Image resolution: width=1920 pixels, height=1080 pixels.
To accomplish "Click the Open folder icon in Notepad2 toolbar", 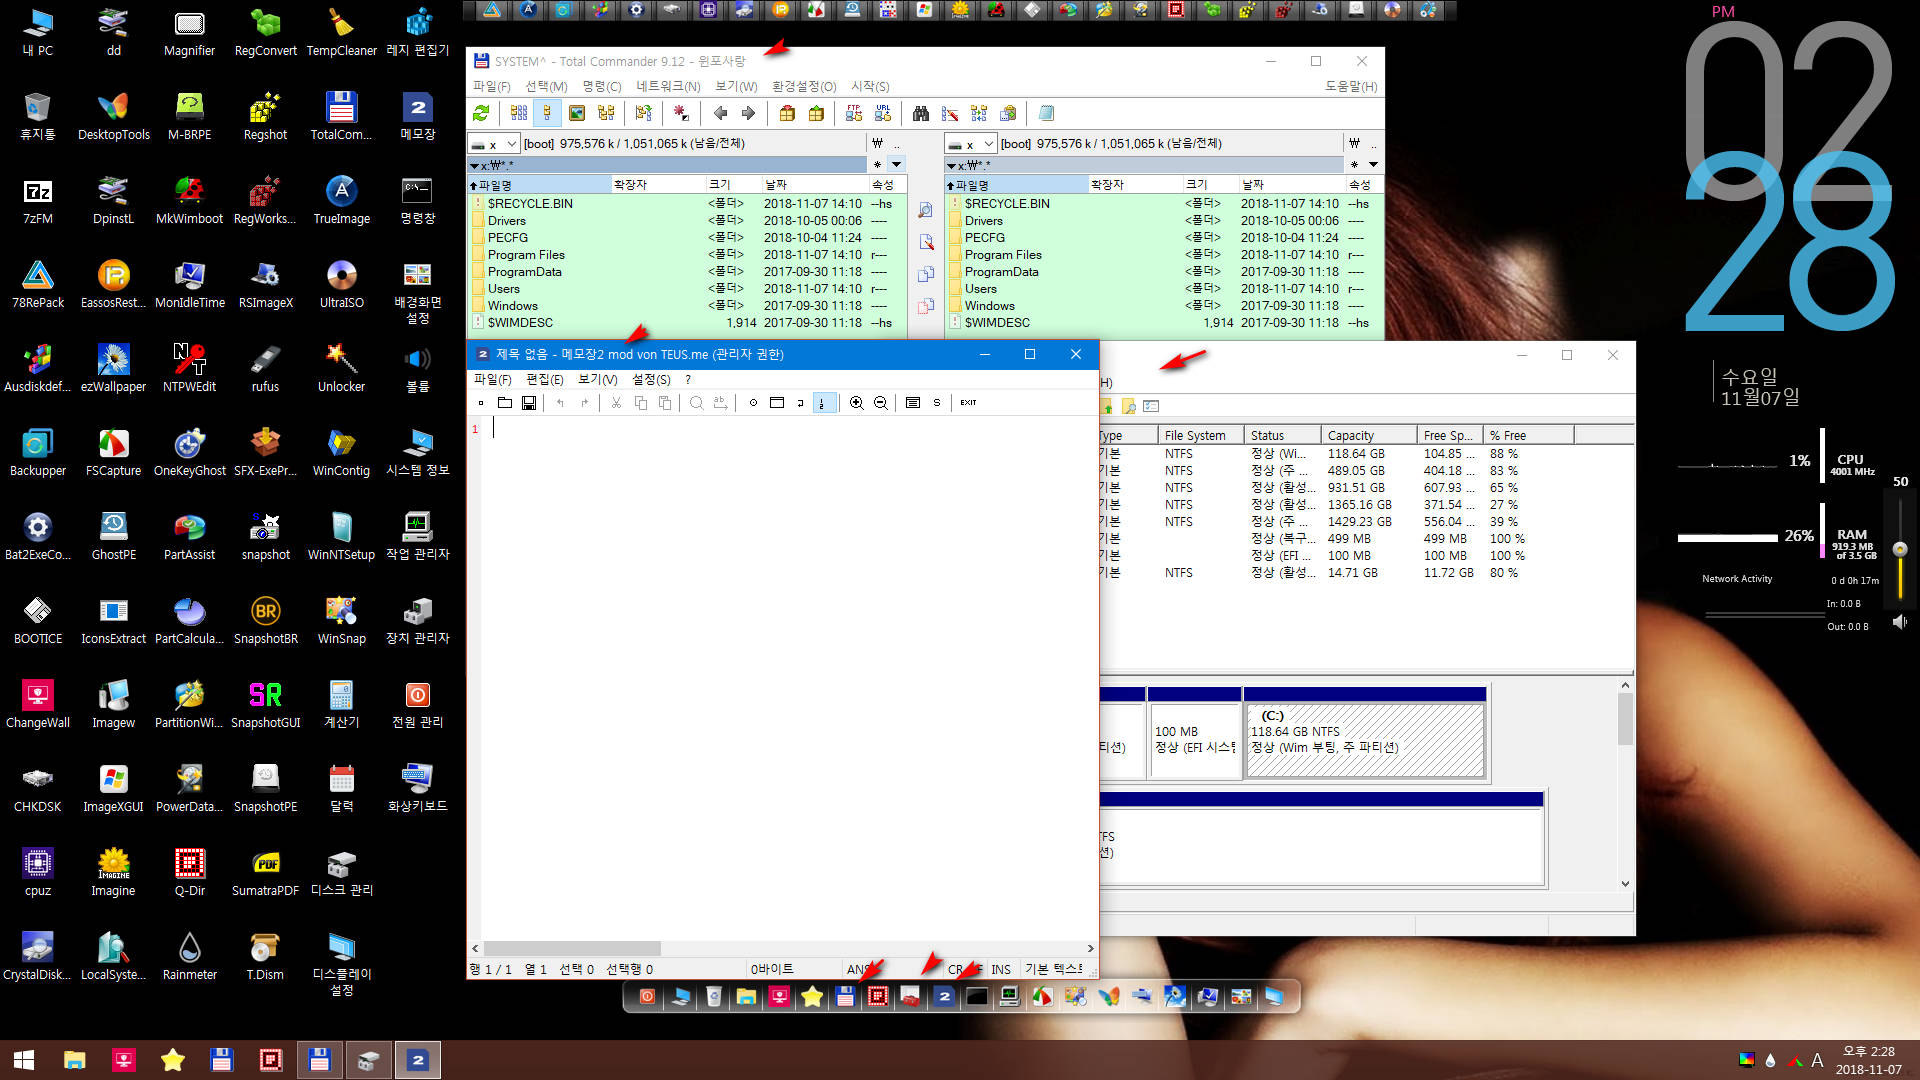I will [504, 403].
